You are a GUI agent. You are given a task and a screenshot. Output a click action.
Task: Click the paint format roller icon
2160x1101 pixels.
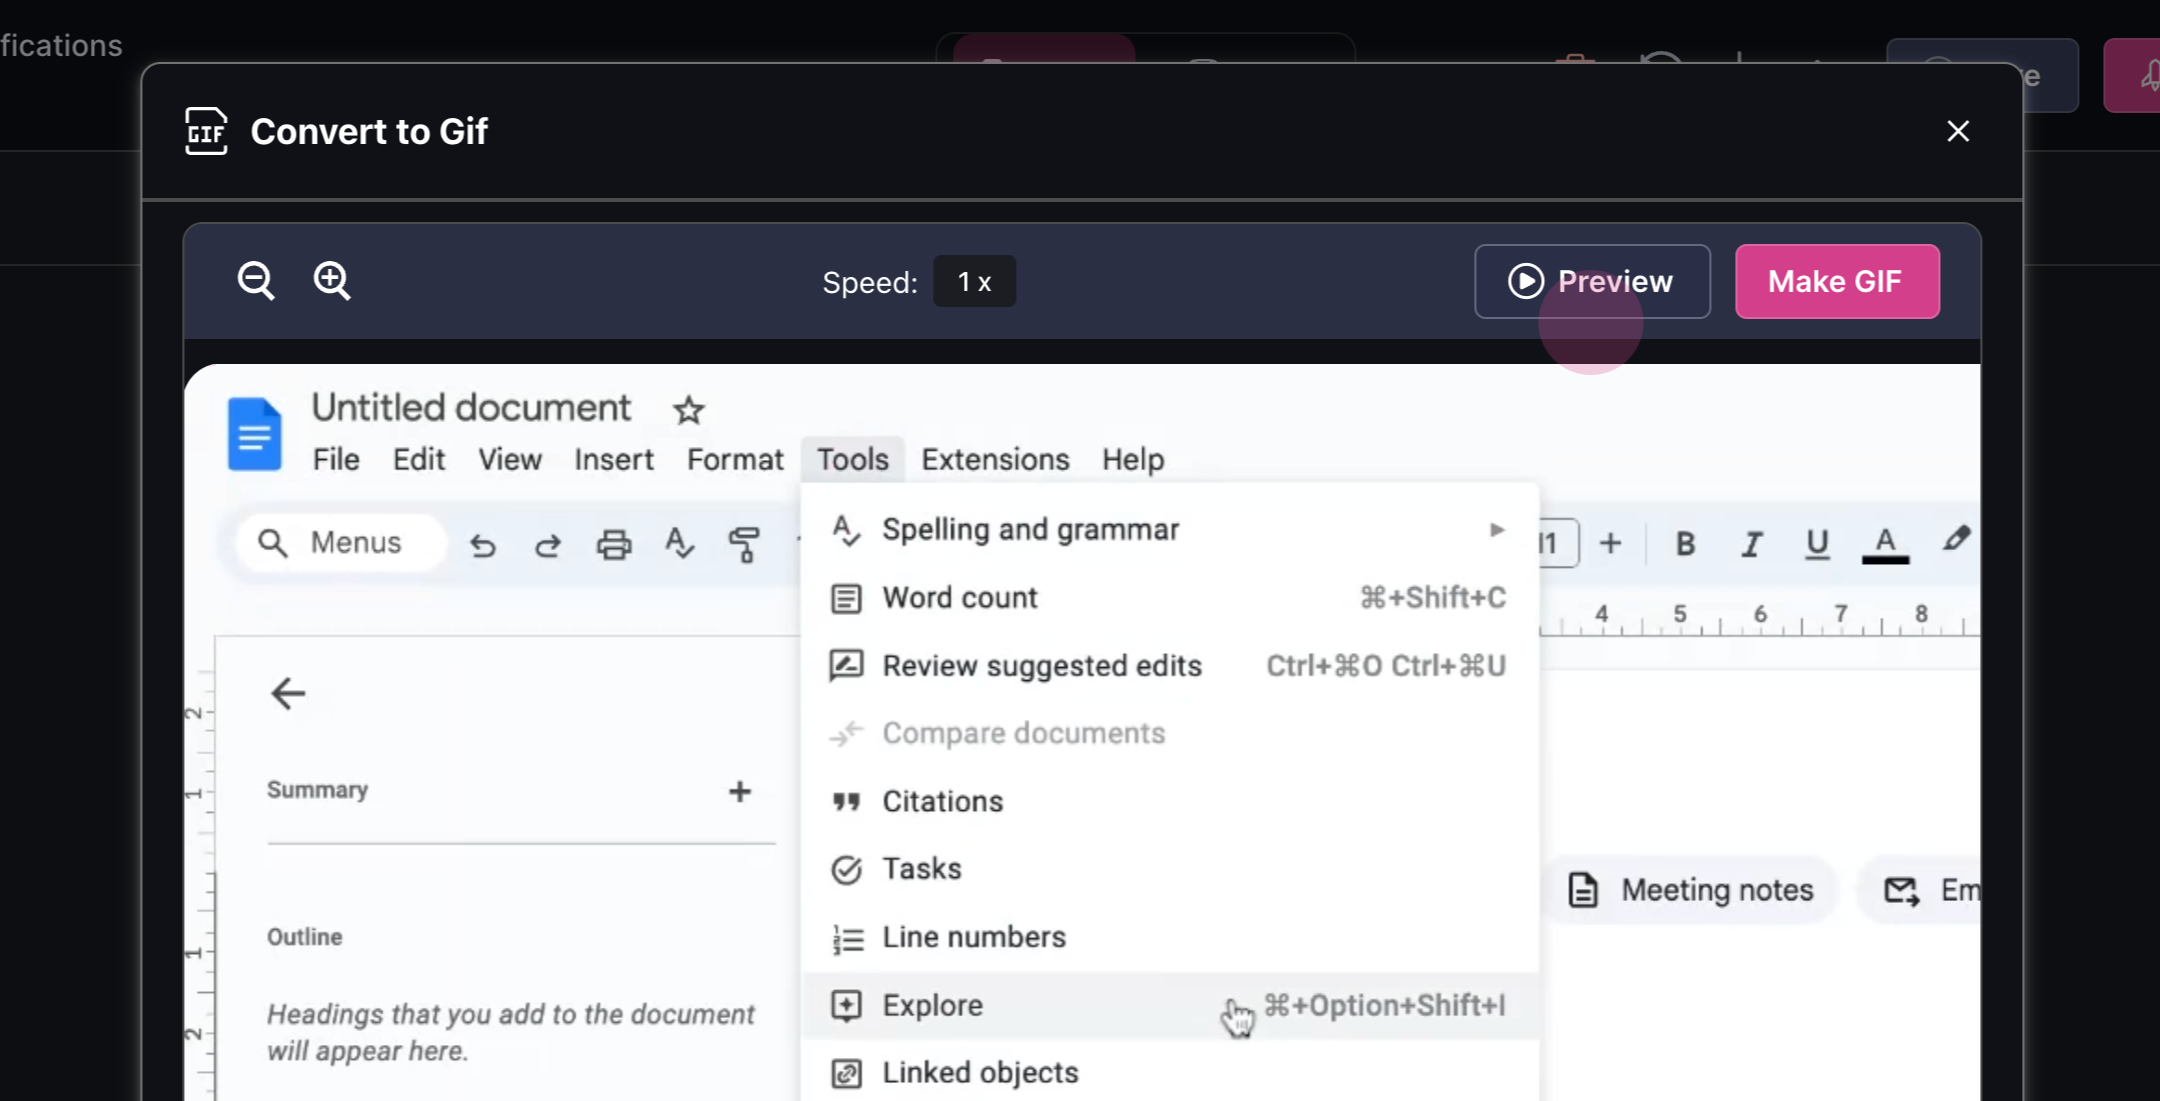[744, 544]
